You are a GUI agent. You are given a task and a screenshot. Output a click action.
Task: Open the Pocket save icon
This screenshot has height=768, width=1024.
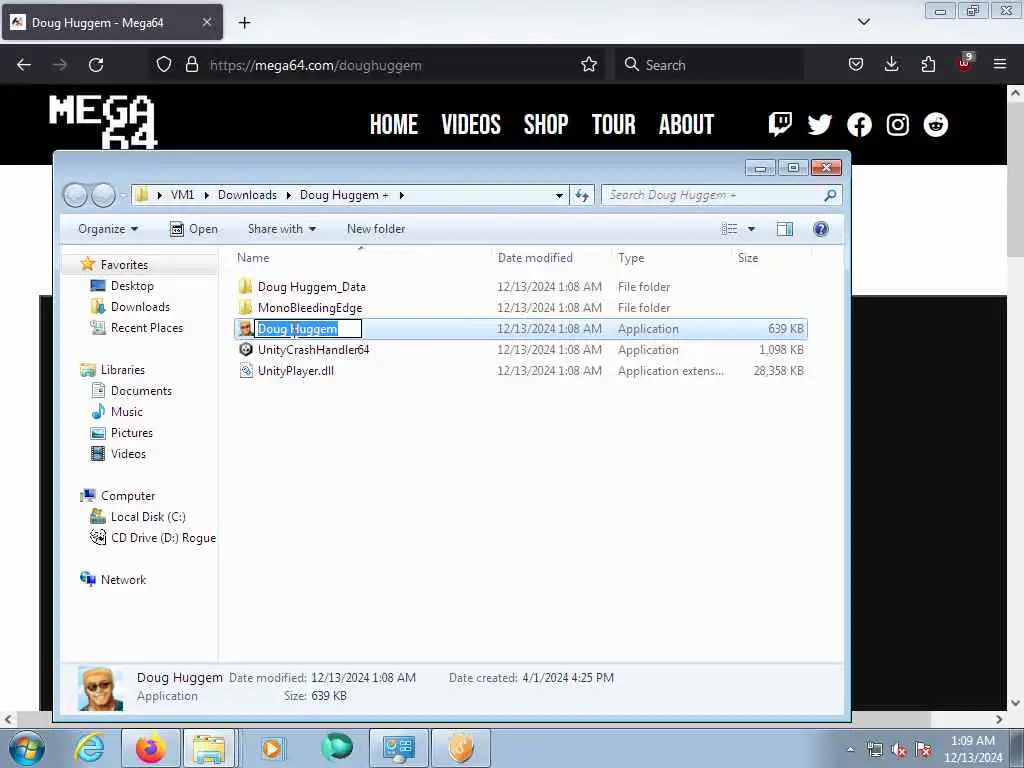point(856,64)
